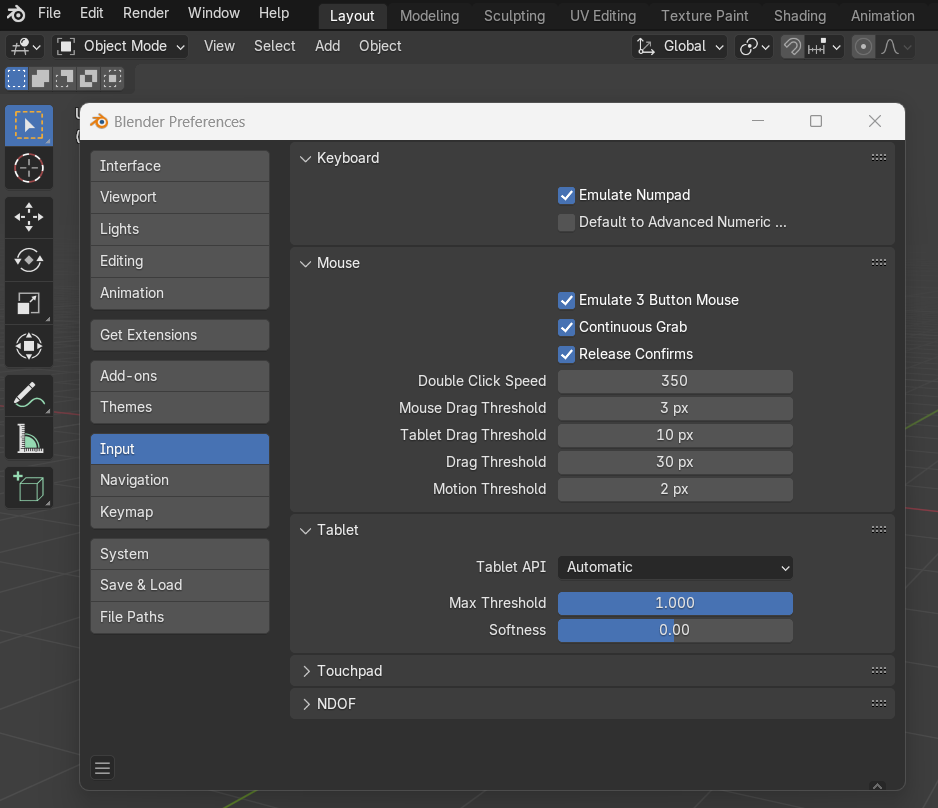Screen dimensions: 938x808
Task: Switch to the Modeling workspace tab
Action: click(x=430, y=16)
